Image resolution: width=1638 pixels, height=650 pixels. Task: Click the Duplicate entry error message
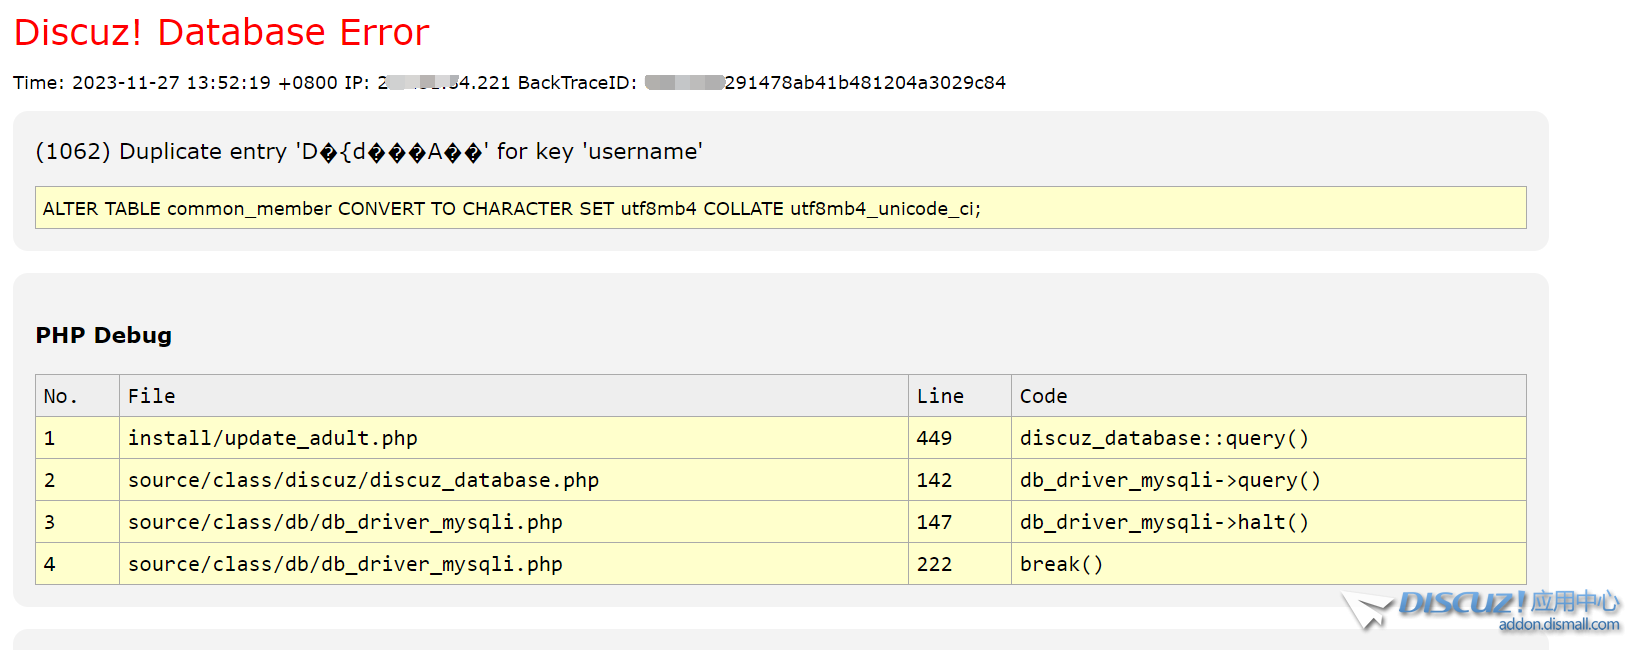coord(368,152)
